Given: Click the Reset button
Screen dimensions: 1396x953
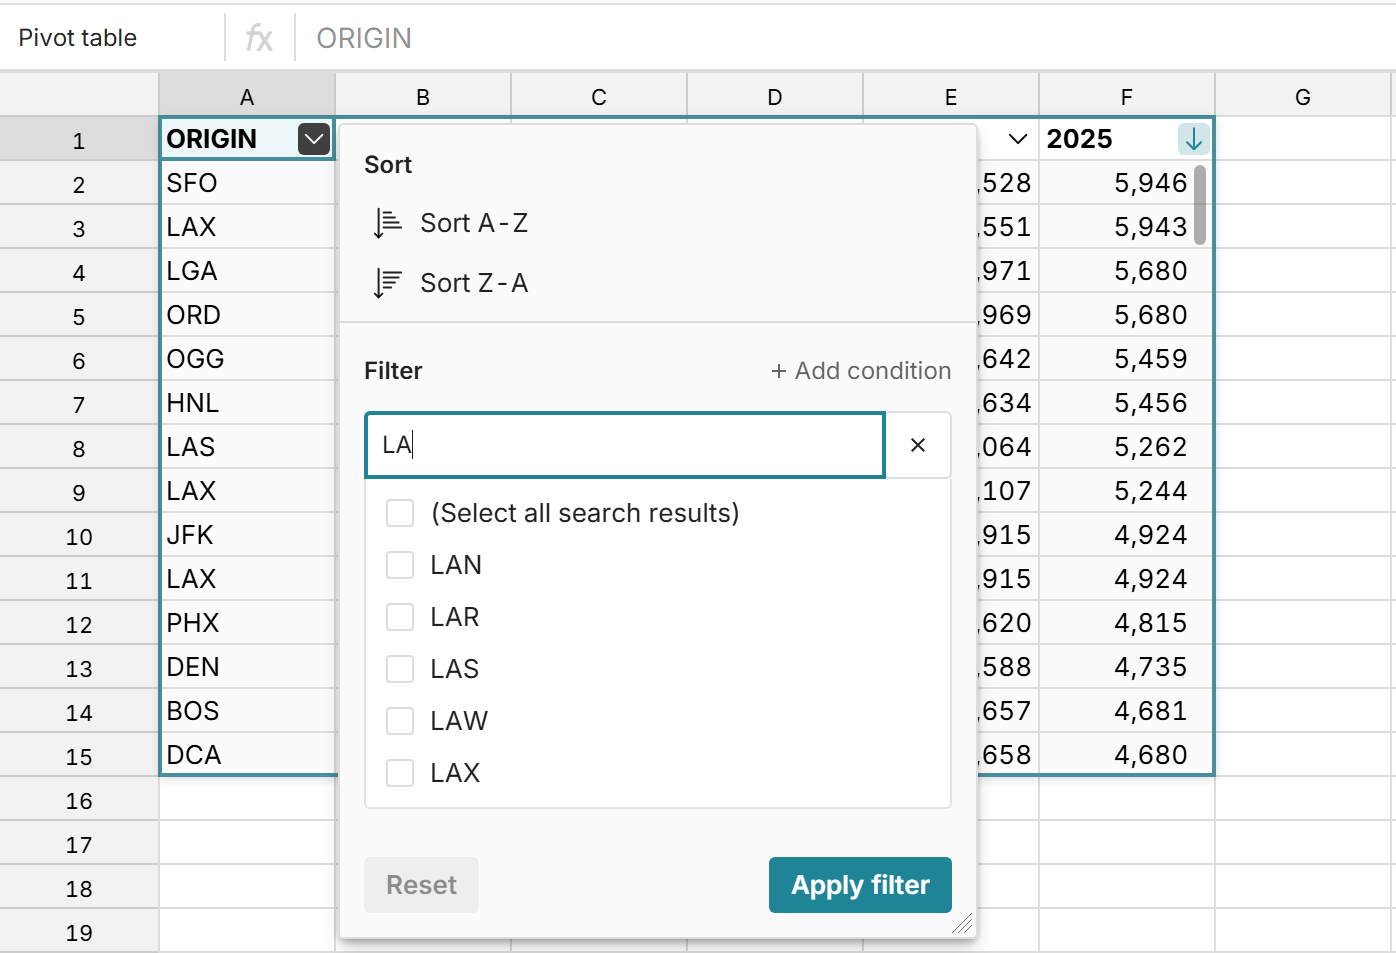Looking at the screenshot, I should coord(421,885).
